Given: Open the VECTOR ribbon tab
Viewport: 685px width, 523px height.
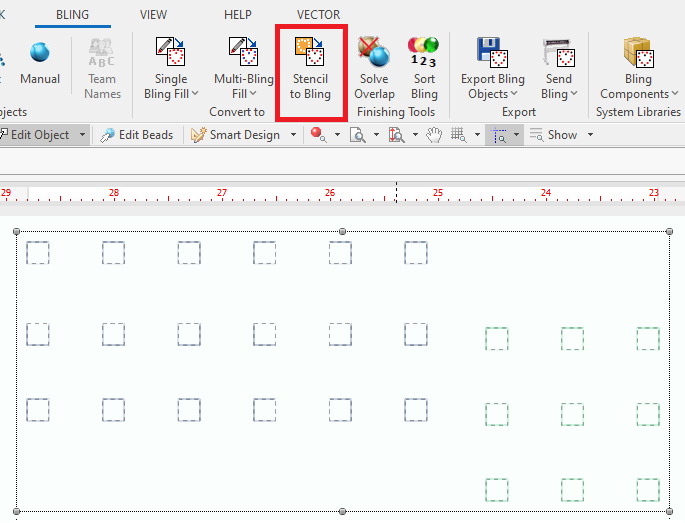Looking at the screenshot, I should [318, 15].
